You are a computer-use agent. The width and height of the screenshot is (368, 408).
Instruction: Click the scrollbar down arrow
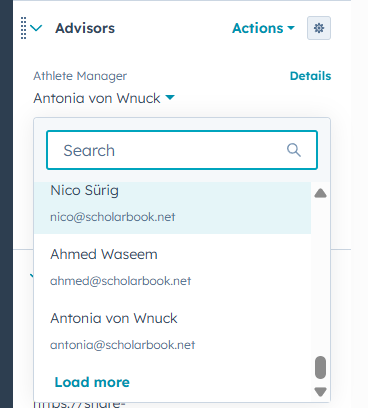point(320,392)
